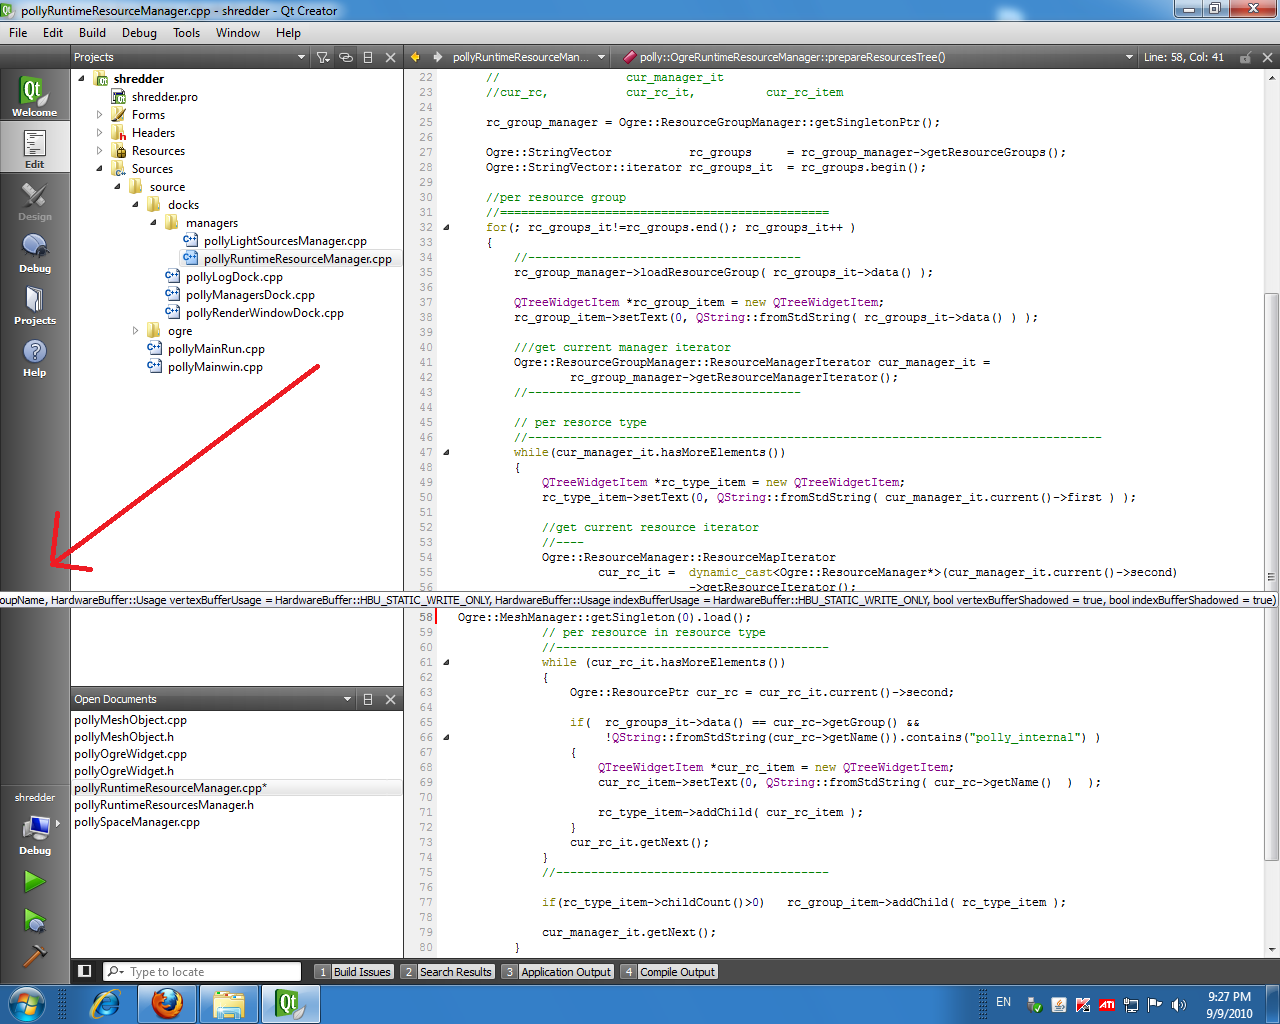Toggle synchronize with editor link icon
This screenshot has height=1024, width=1280.
346,57
